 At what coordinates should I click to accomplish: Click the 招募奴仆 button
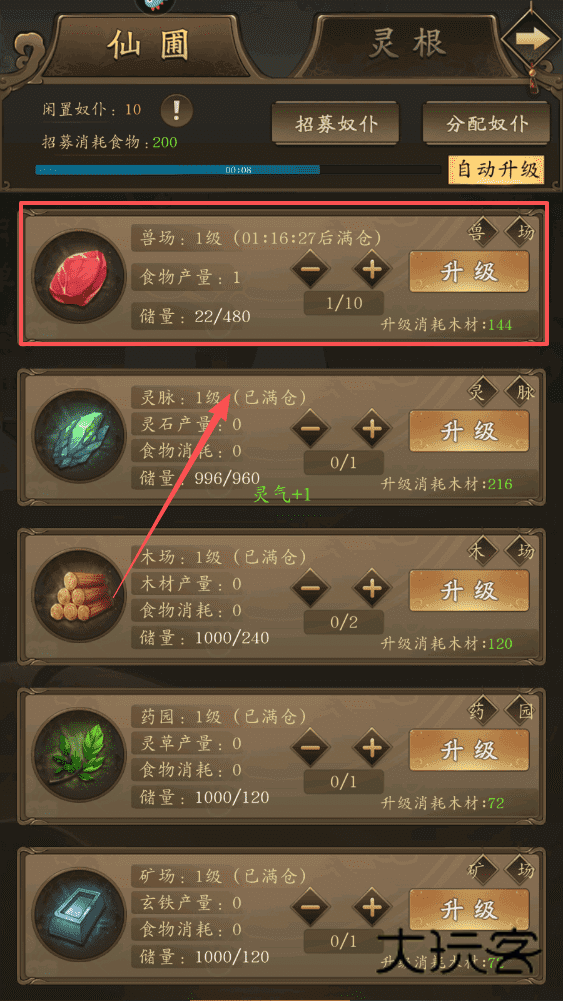tap(335, 123)
